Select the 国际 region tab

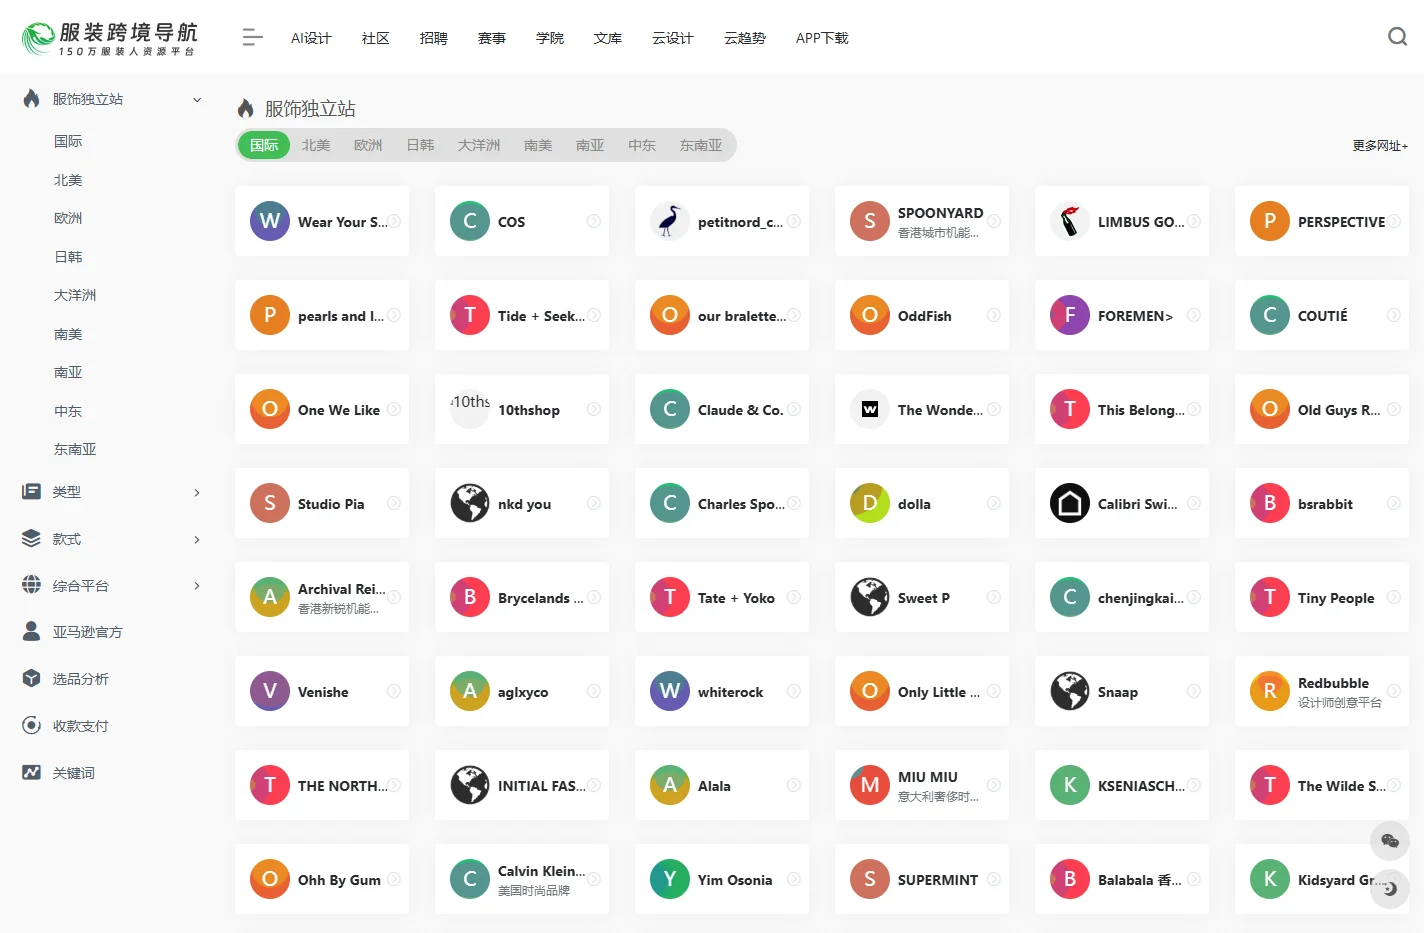(264, 145)
